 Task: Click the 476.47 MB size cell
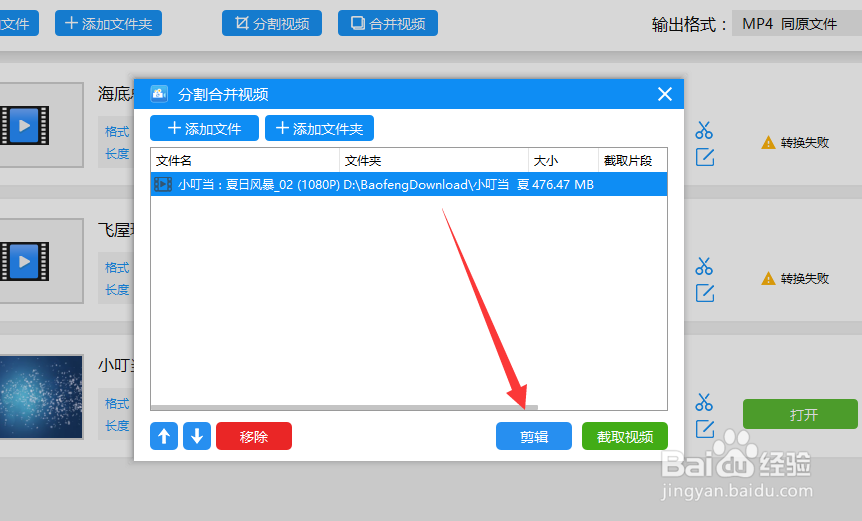click(563, 185)
